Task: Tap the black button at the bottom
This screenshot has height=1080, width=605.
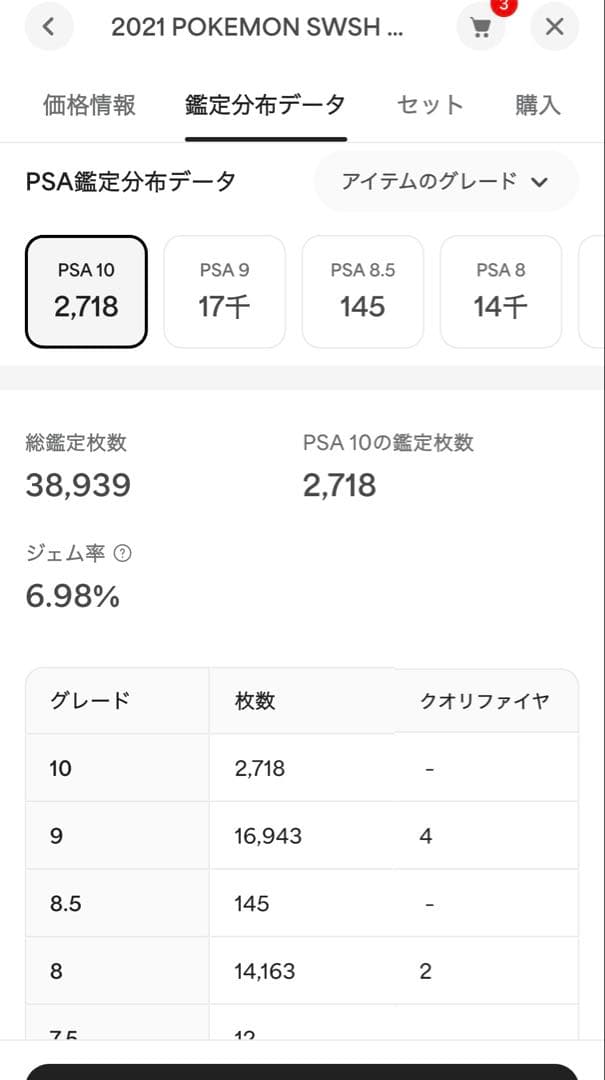Action: point(302,1072)
